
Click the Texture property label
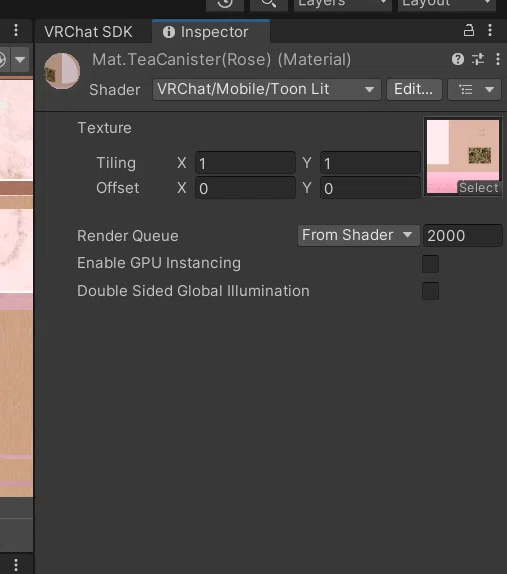104,128
